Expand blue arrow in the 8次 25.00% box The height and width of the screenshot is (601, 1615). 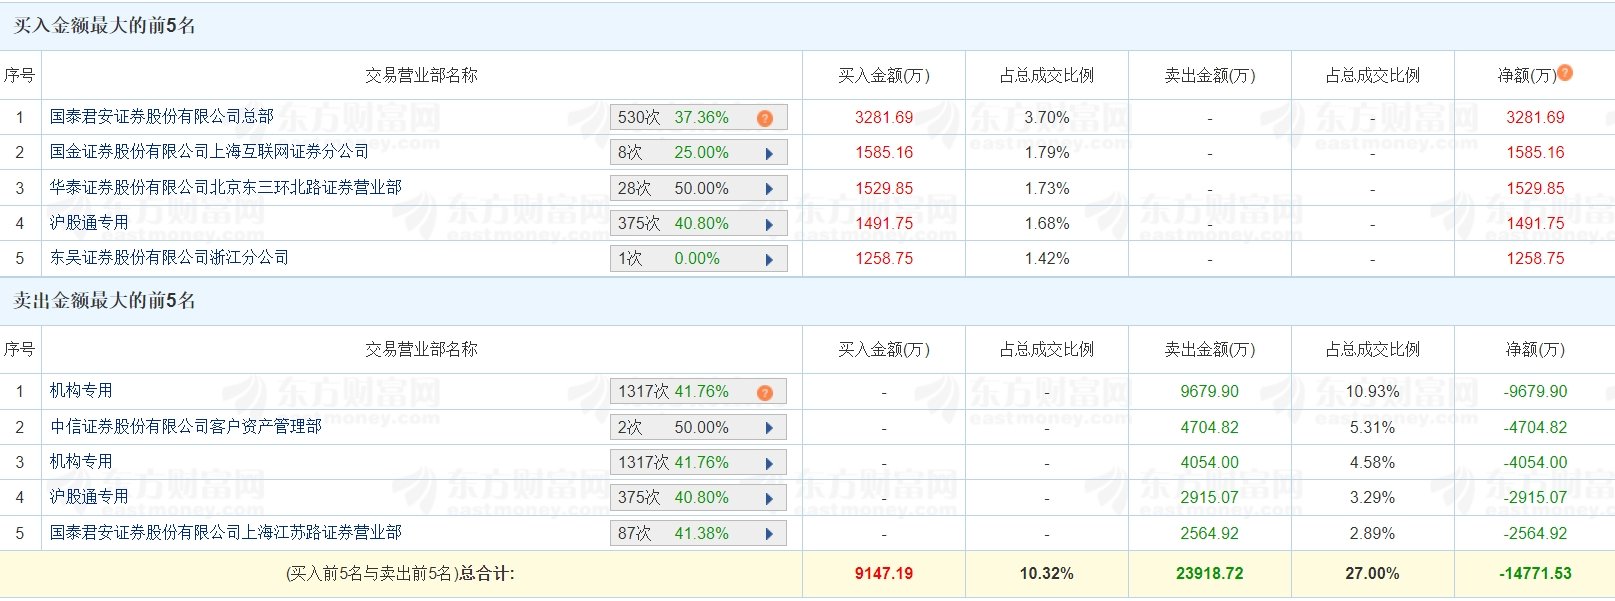coord(769,153)
